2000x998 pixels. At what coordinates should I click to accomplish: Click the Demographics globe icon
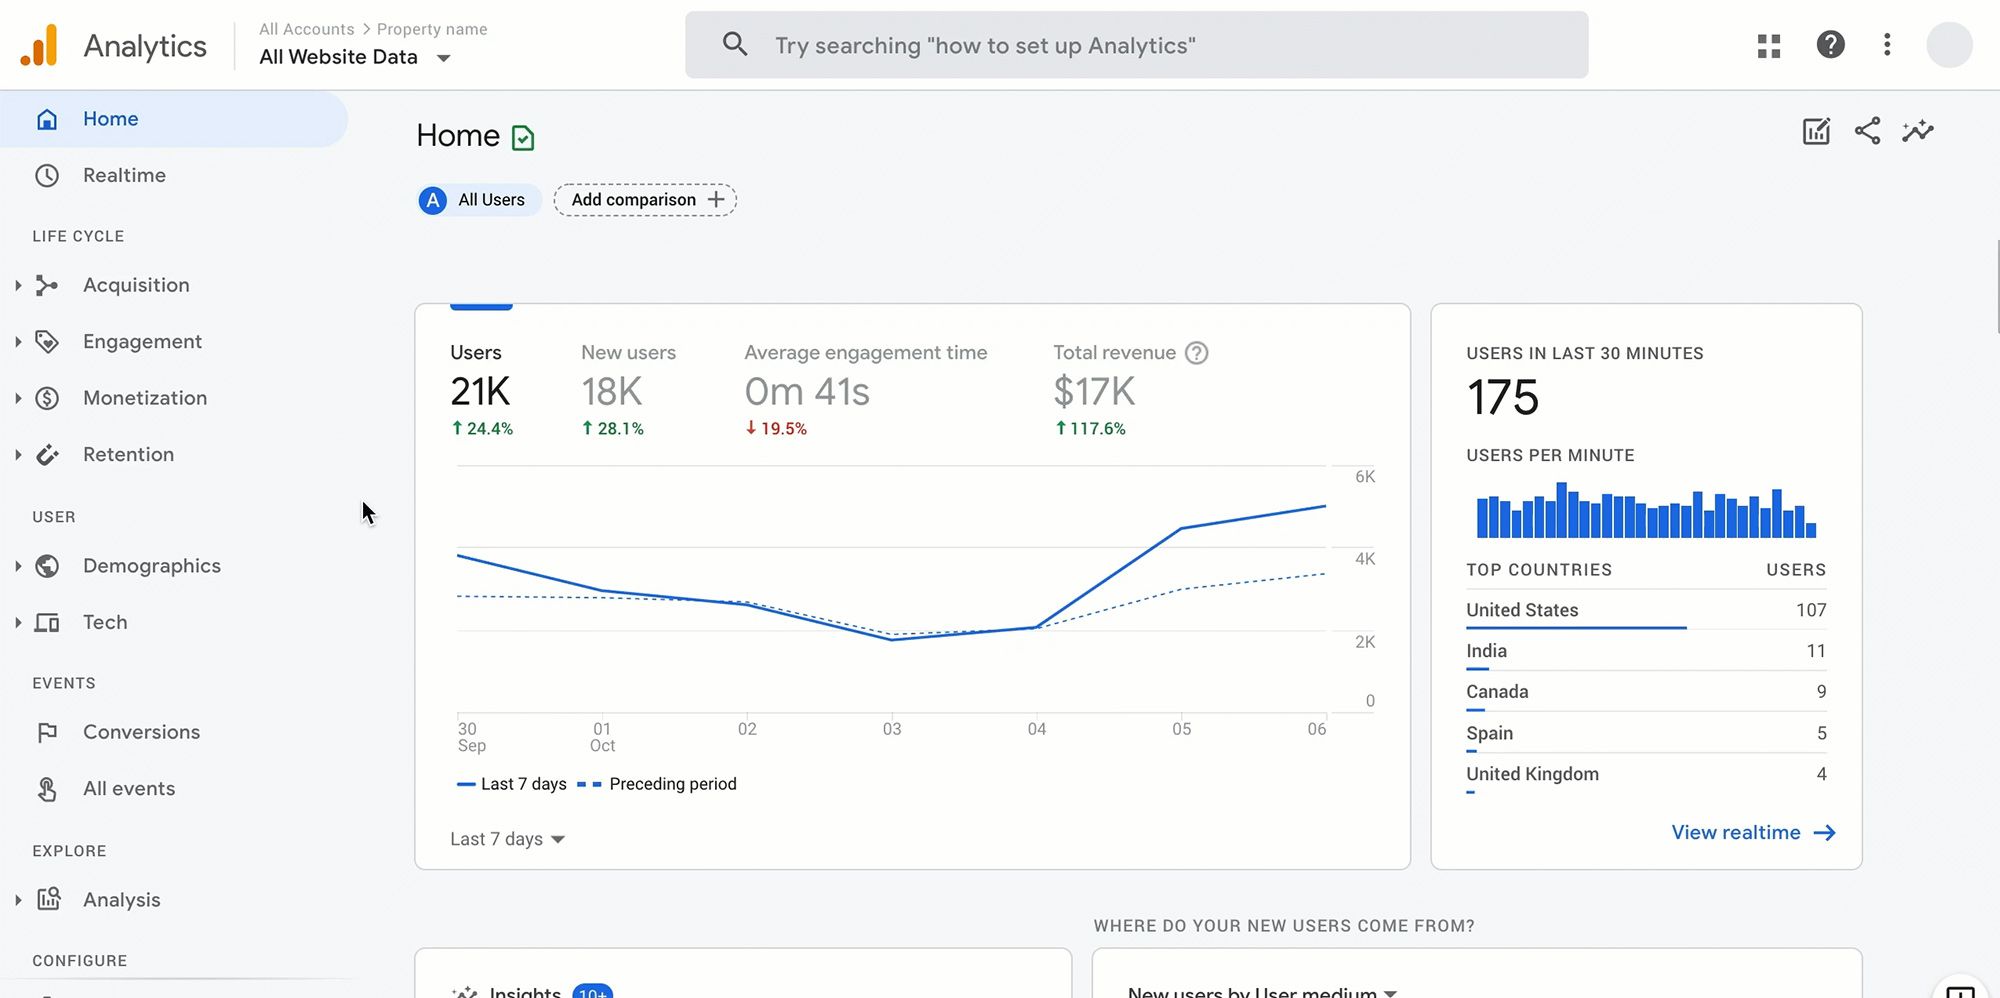tap(47, 566)
